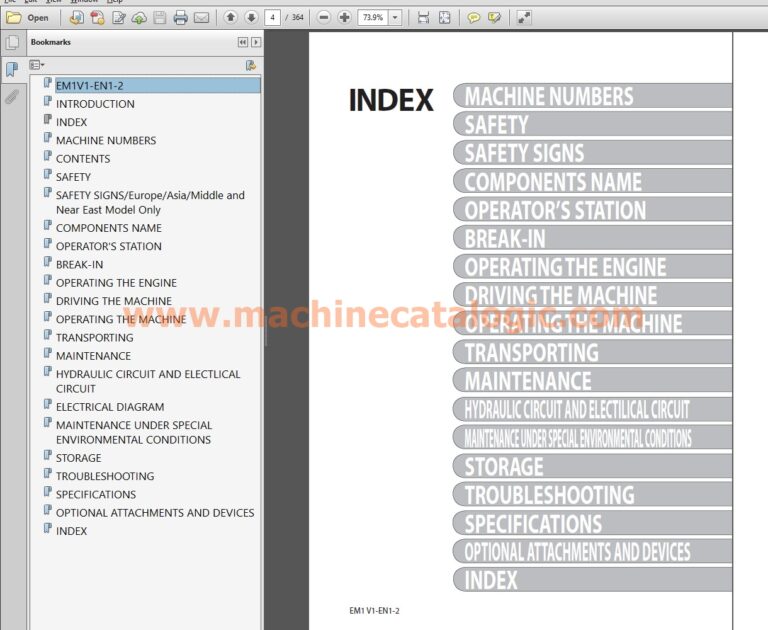Jump to the CONTENTS bookmark
Viewport: 768px width, 630px height.
[x=83, y=159]
